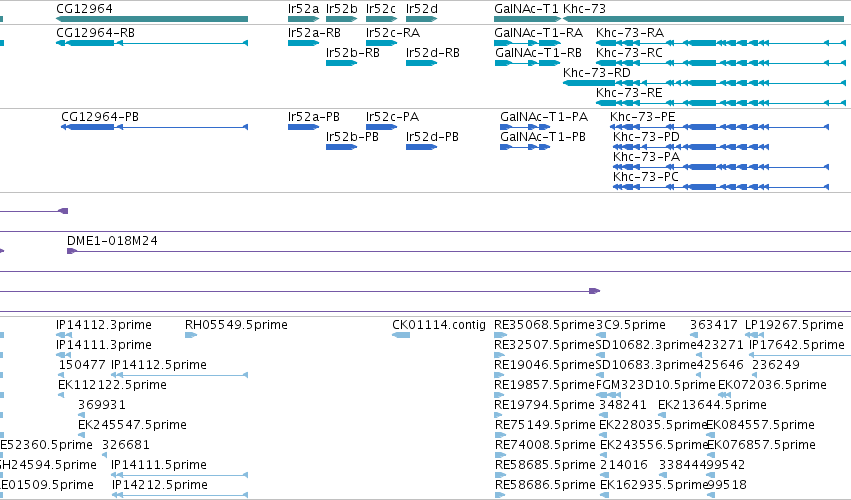Click the Ir52a gene label
This screenshot has height=500, width=851.
tap(303, 9)
